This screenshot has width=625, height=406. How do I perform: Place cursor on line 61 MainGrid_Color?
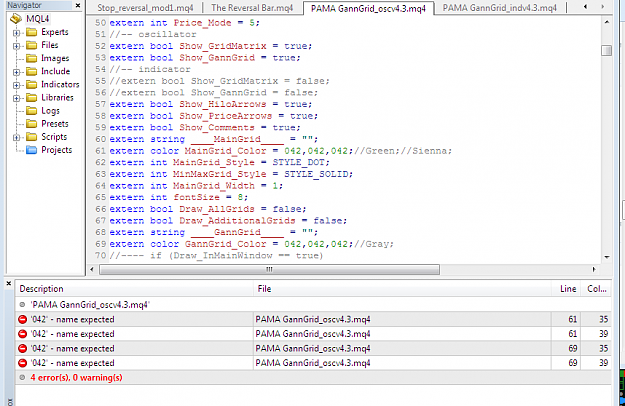[x=225, y=151]
